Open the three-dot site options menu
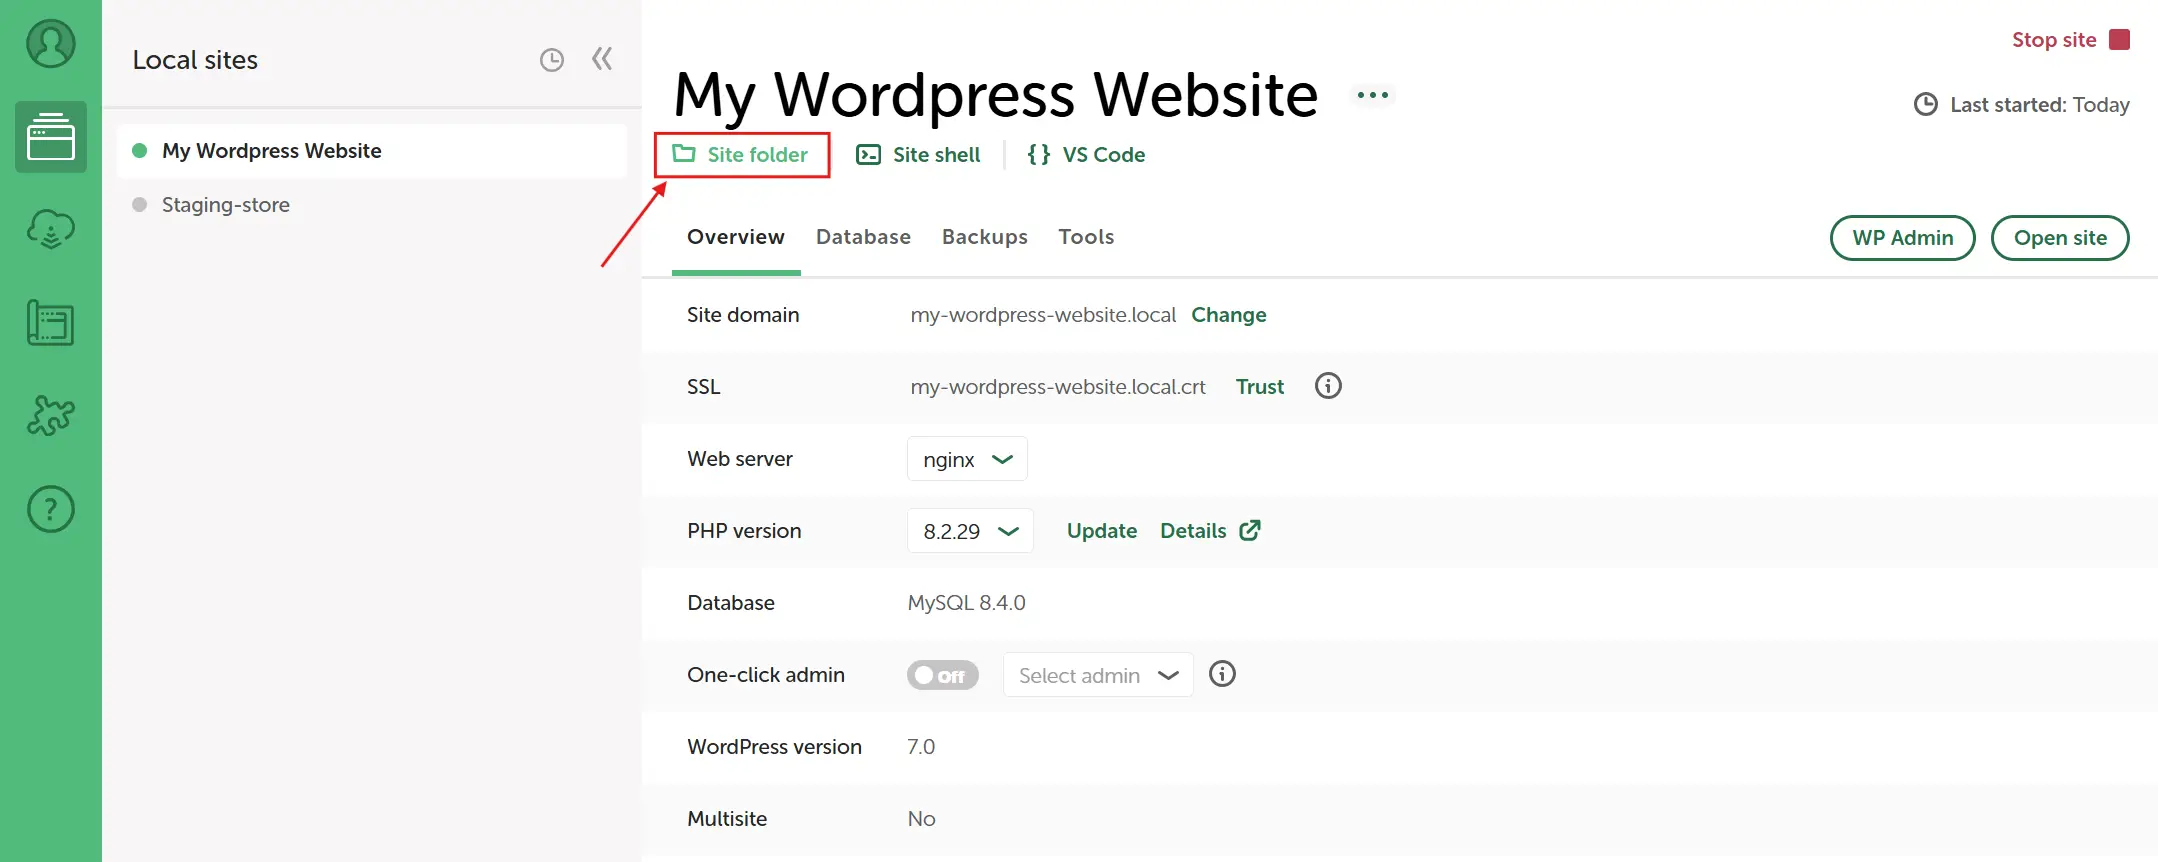This screenshot has width=2158, height=862. [1373, 95]
